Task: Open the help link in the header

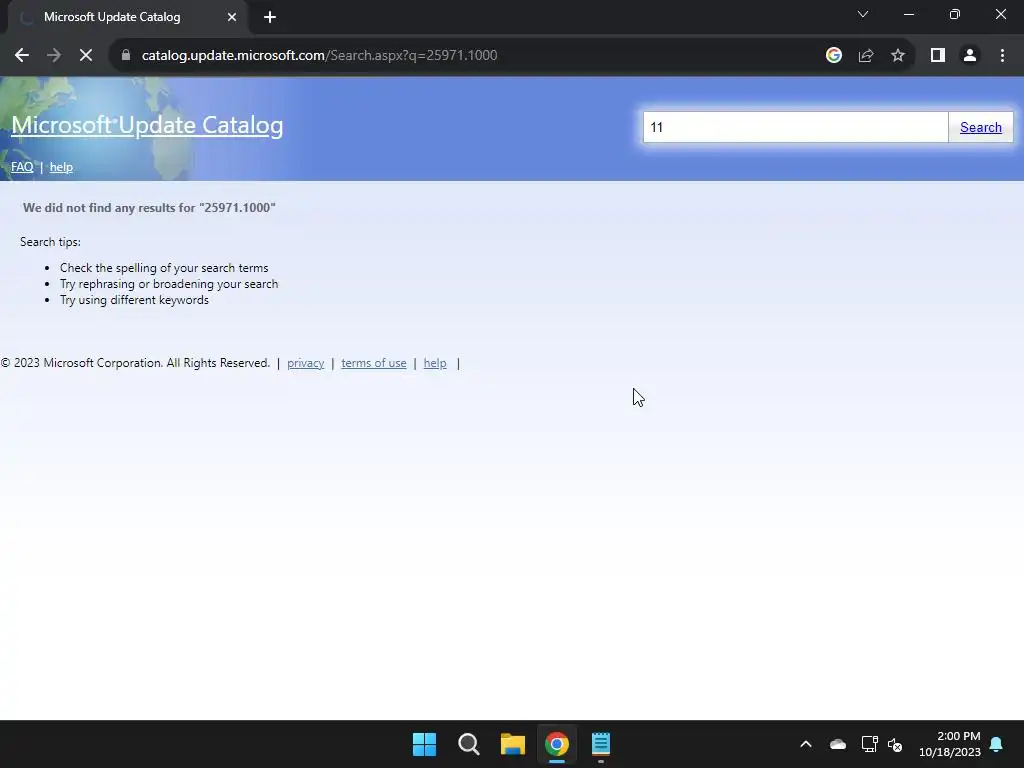Action: pos(61,167)
